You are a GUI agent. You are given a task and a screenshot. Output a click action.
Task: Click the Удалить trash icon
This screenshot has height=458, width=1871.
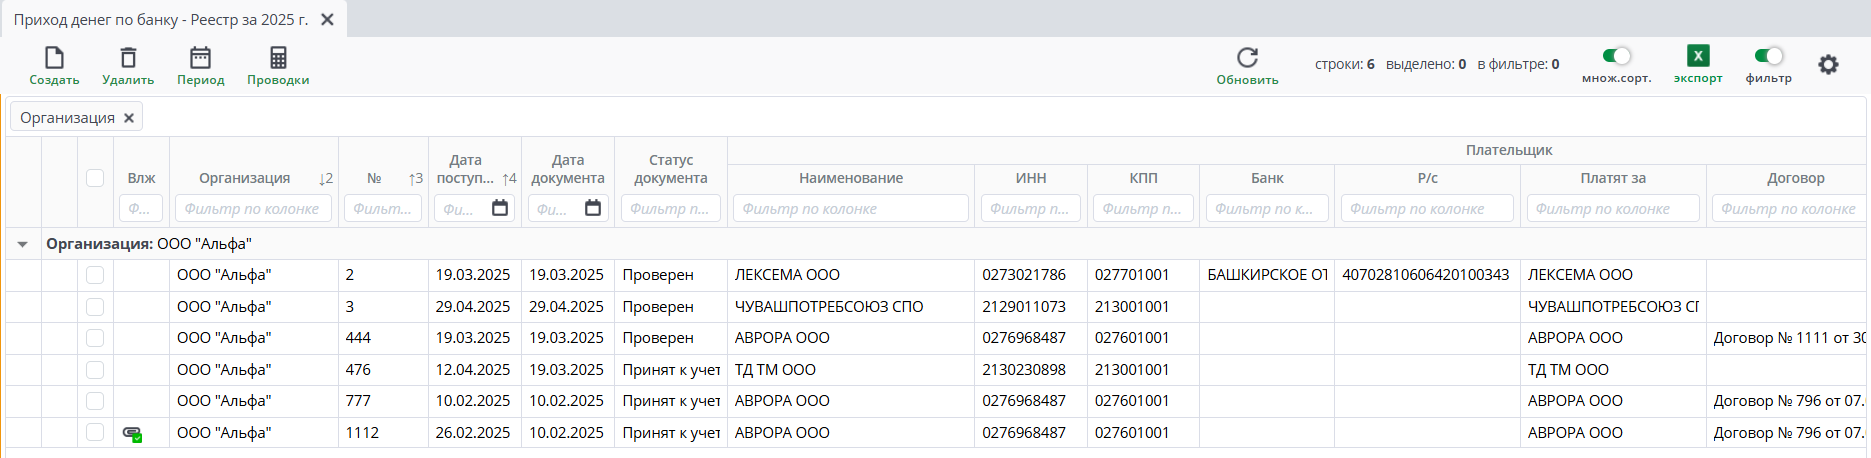tap(128, 58)
